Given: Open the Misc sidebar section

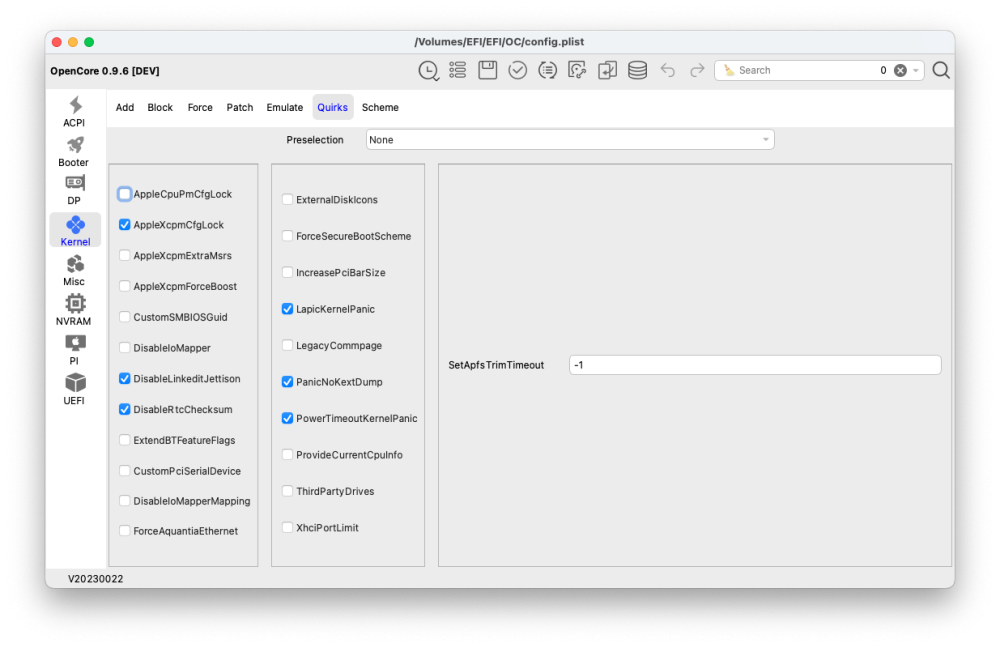Looking at the screenshot, I should click(x=75, y=270).
